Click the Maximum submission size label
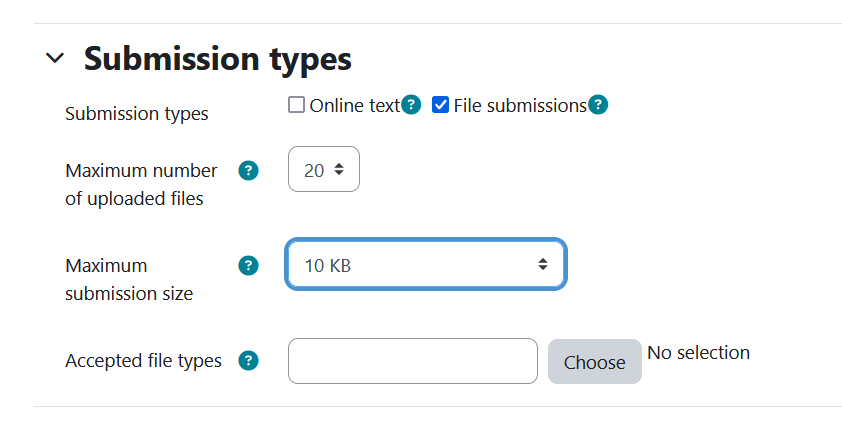The width and height of the screenshot is (842, 425). 129,279
